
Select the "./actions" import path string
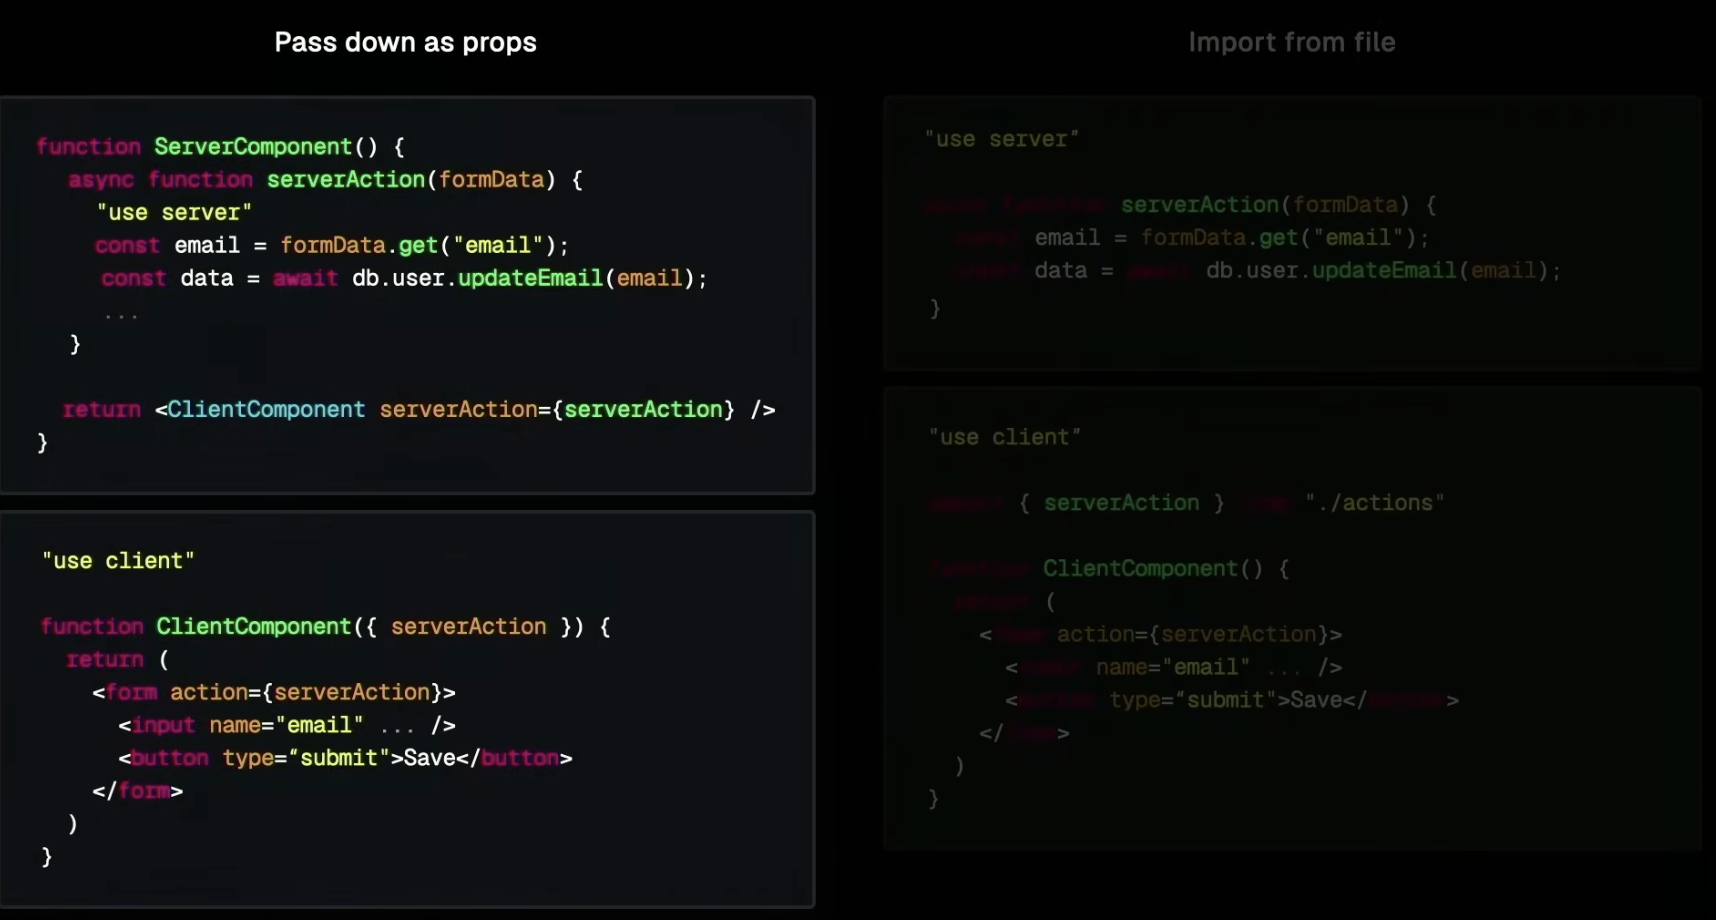(x=1375, y=503)
